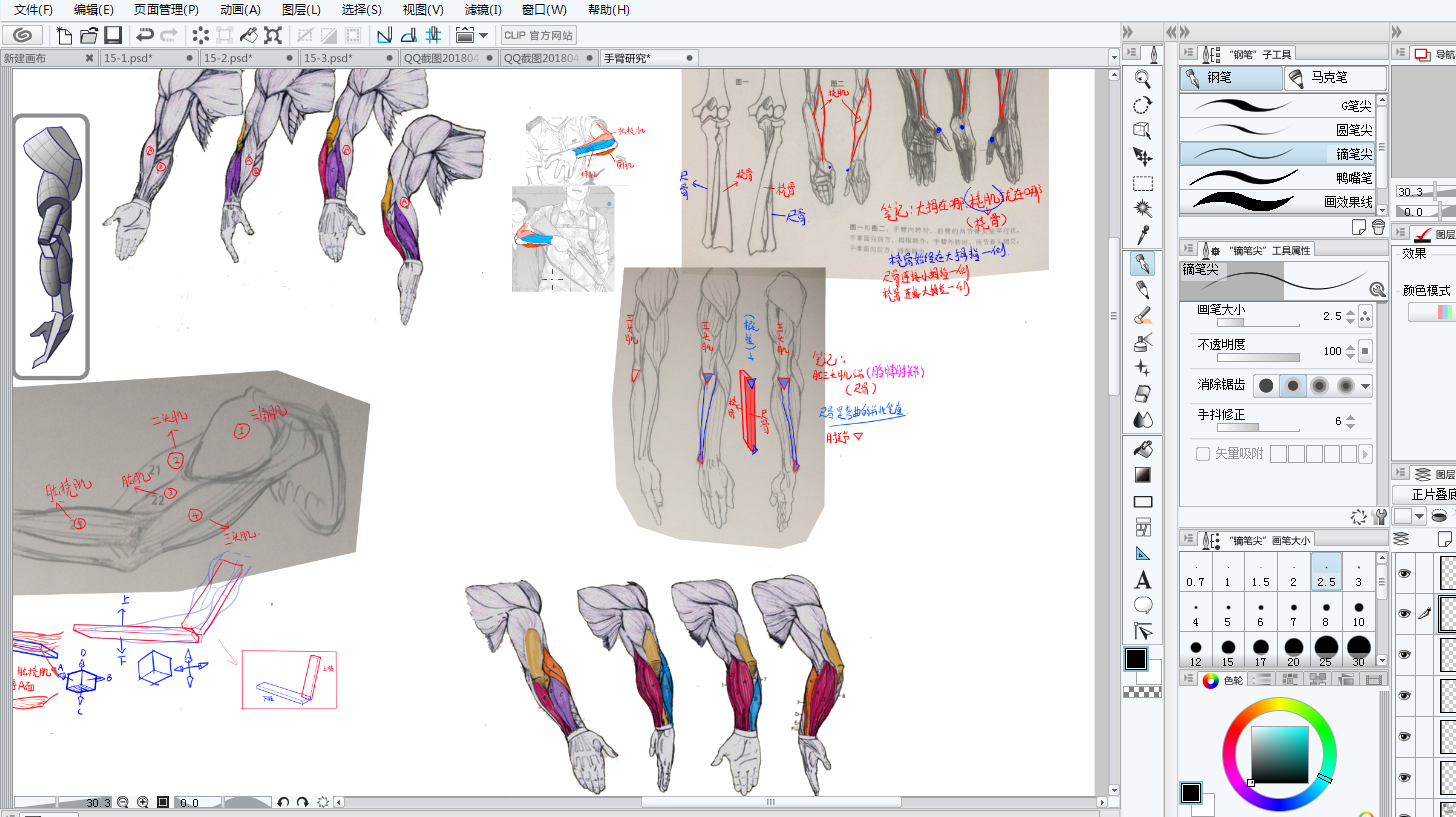1456x817 pixels.
Task: Open the Clip Studio spiral icon
Action: (x=22, y=35)
